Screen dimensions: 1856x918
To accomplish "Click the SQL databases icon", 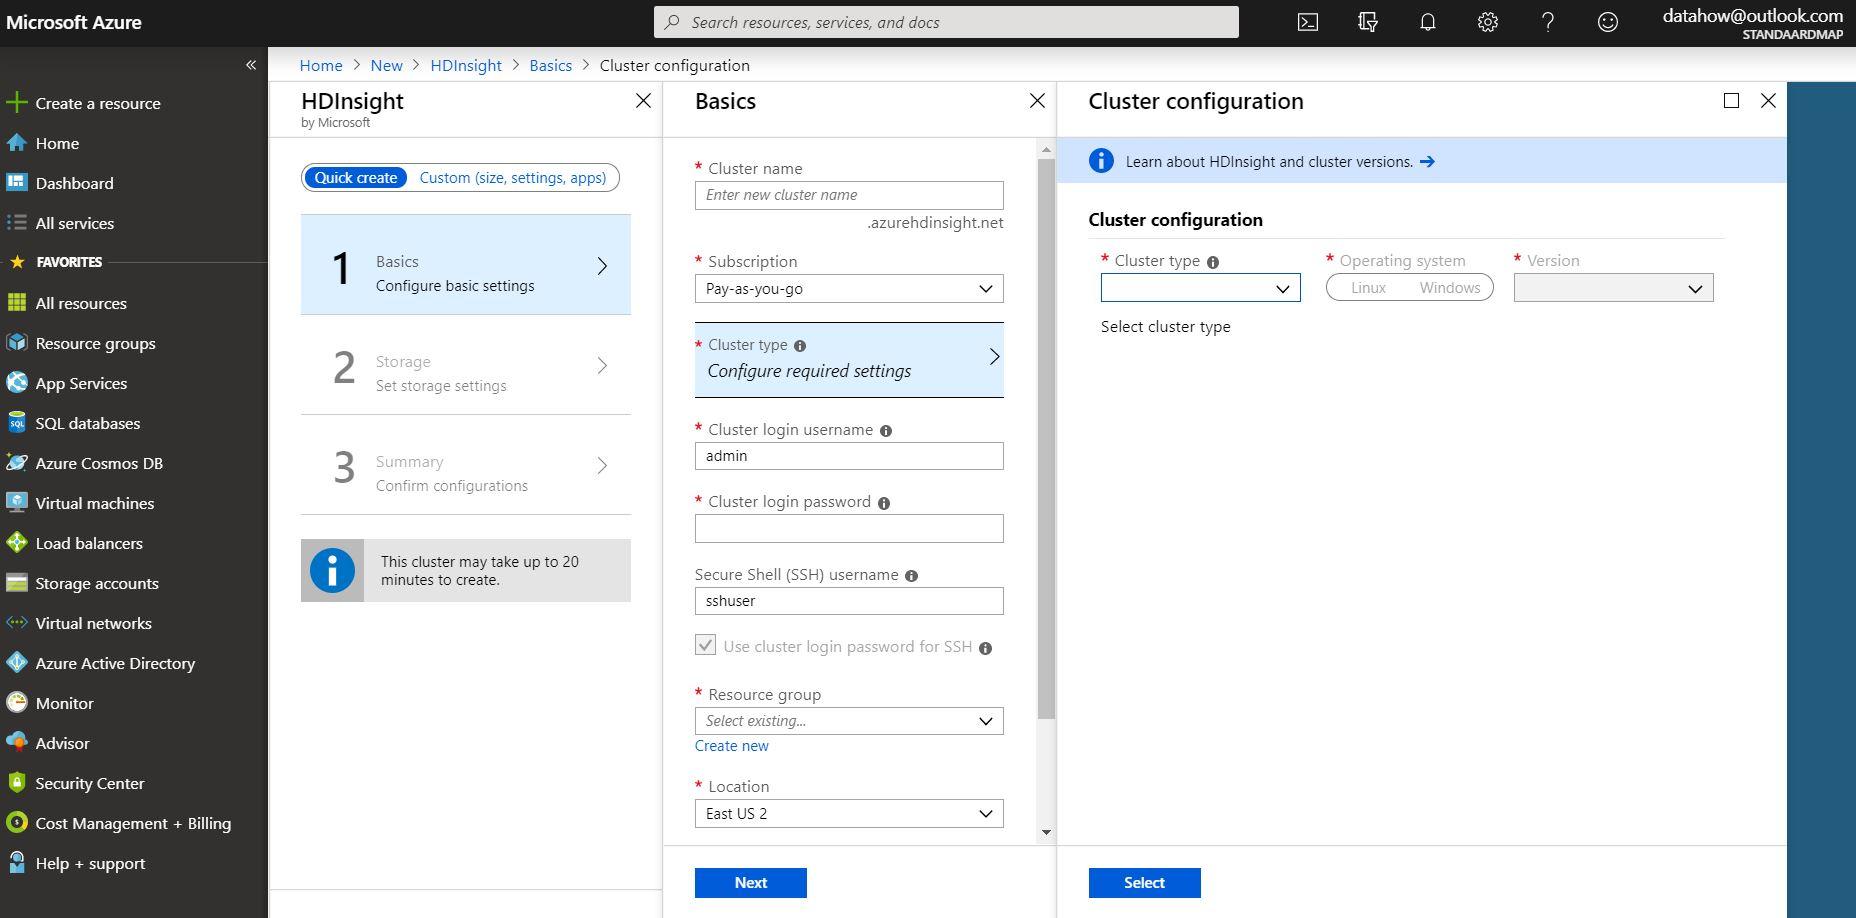I will point(16,423).
